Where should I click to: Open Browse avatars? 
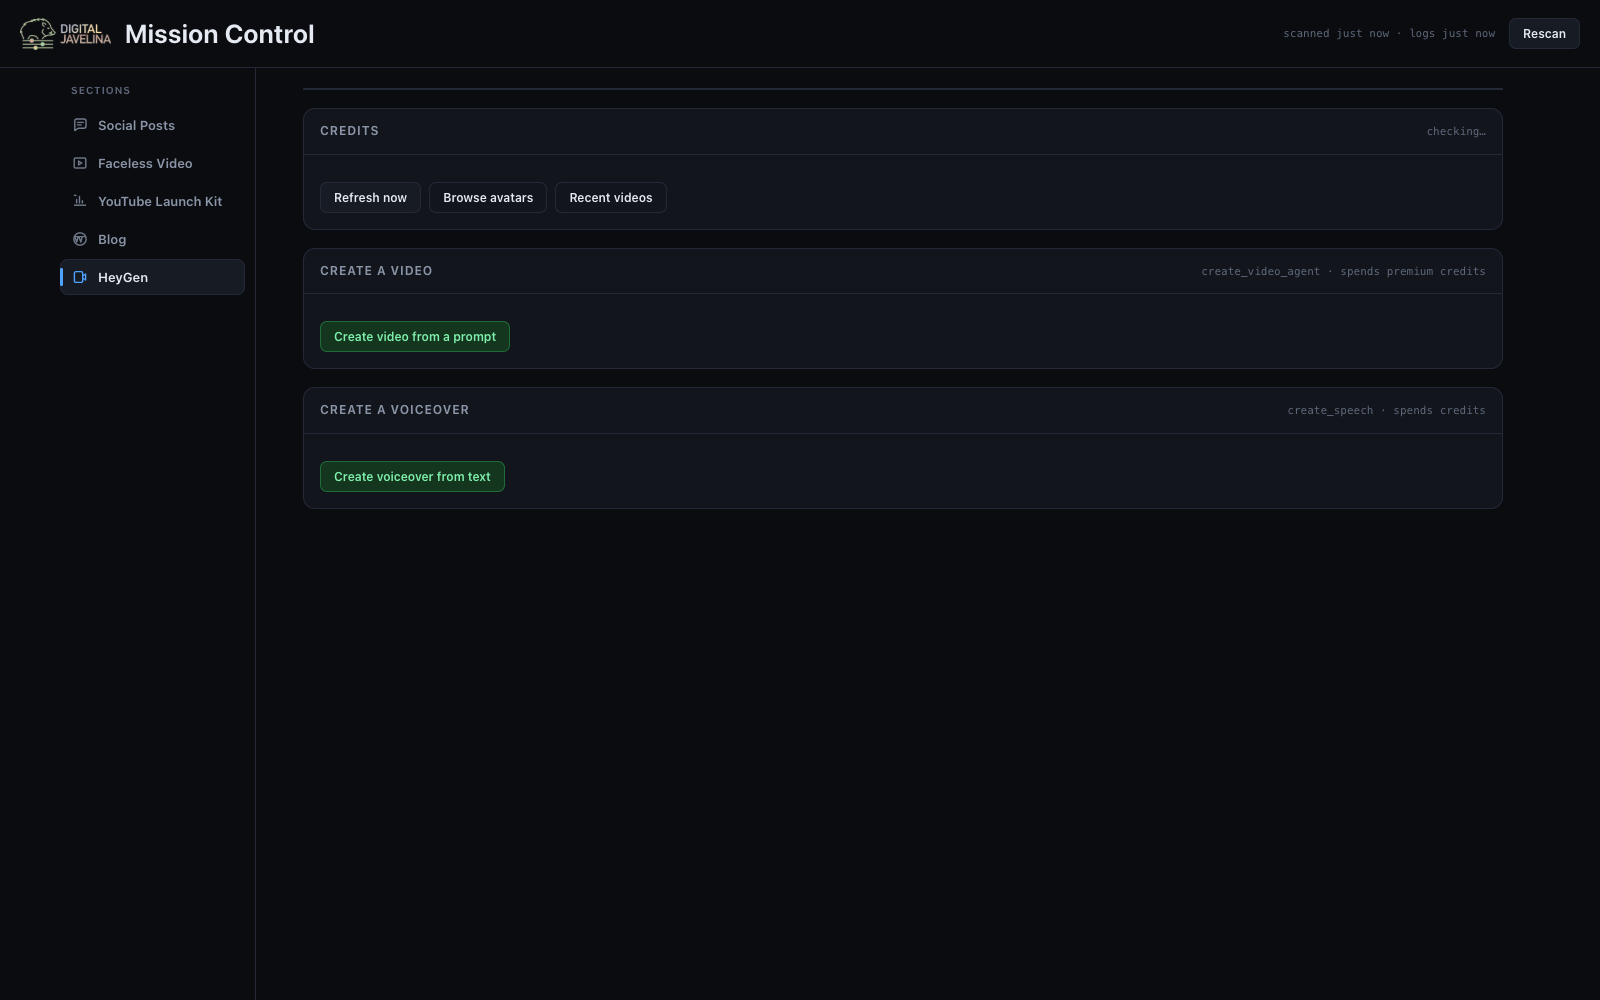pos(488,198)
